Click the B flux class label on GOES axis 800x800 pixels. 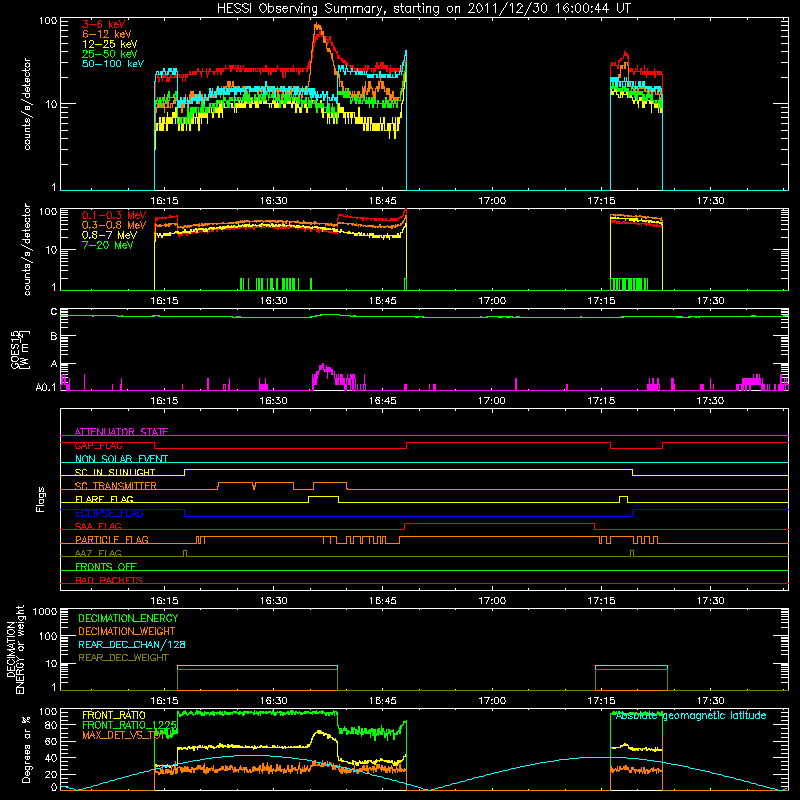click(54, 336)
